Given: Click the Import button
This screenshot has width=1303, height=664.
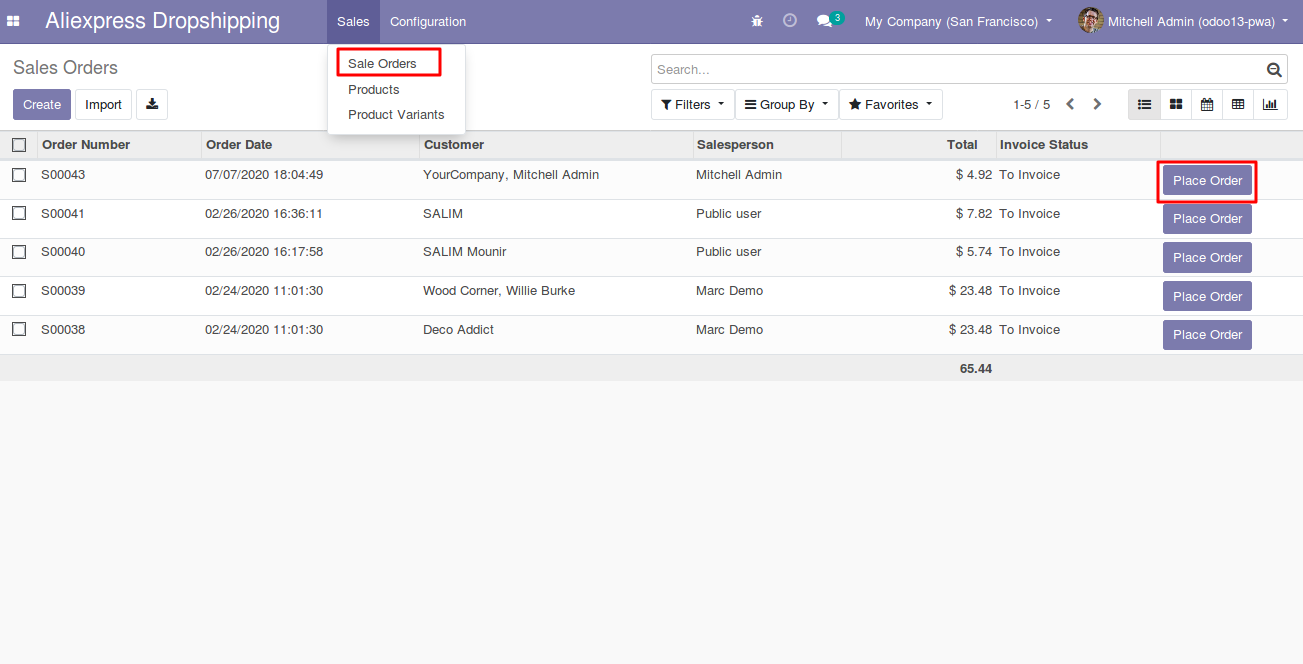Looking at the screenshot, I should pos(103,104).
